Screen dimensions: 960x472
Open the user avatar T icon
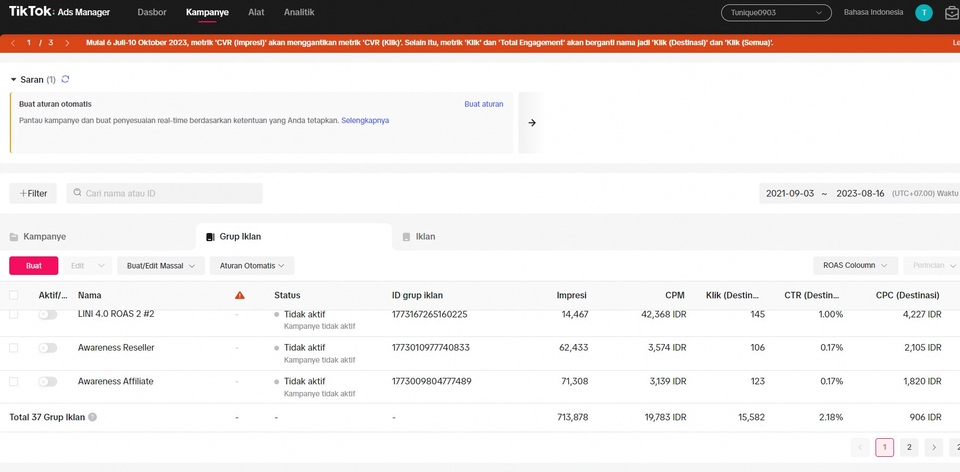[x=923, y=12]
